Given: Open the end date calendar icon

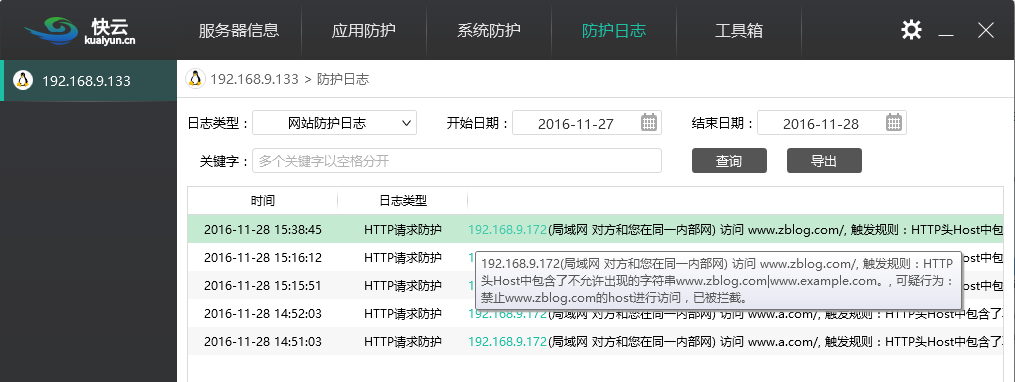Looking at the screenshot, I should (893, 122).
